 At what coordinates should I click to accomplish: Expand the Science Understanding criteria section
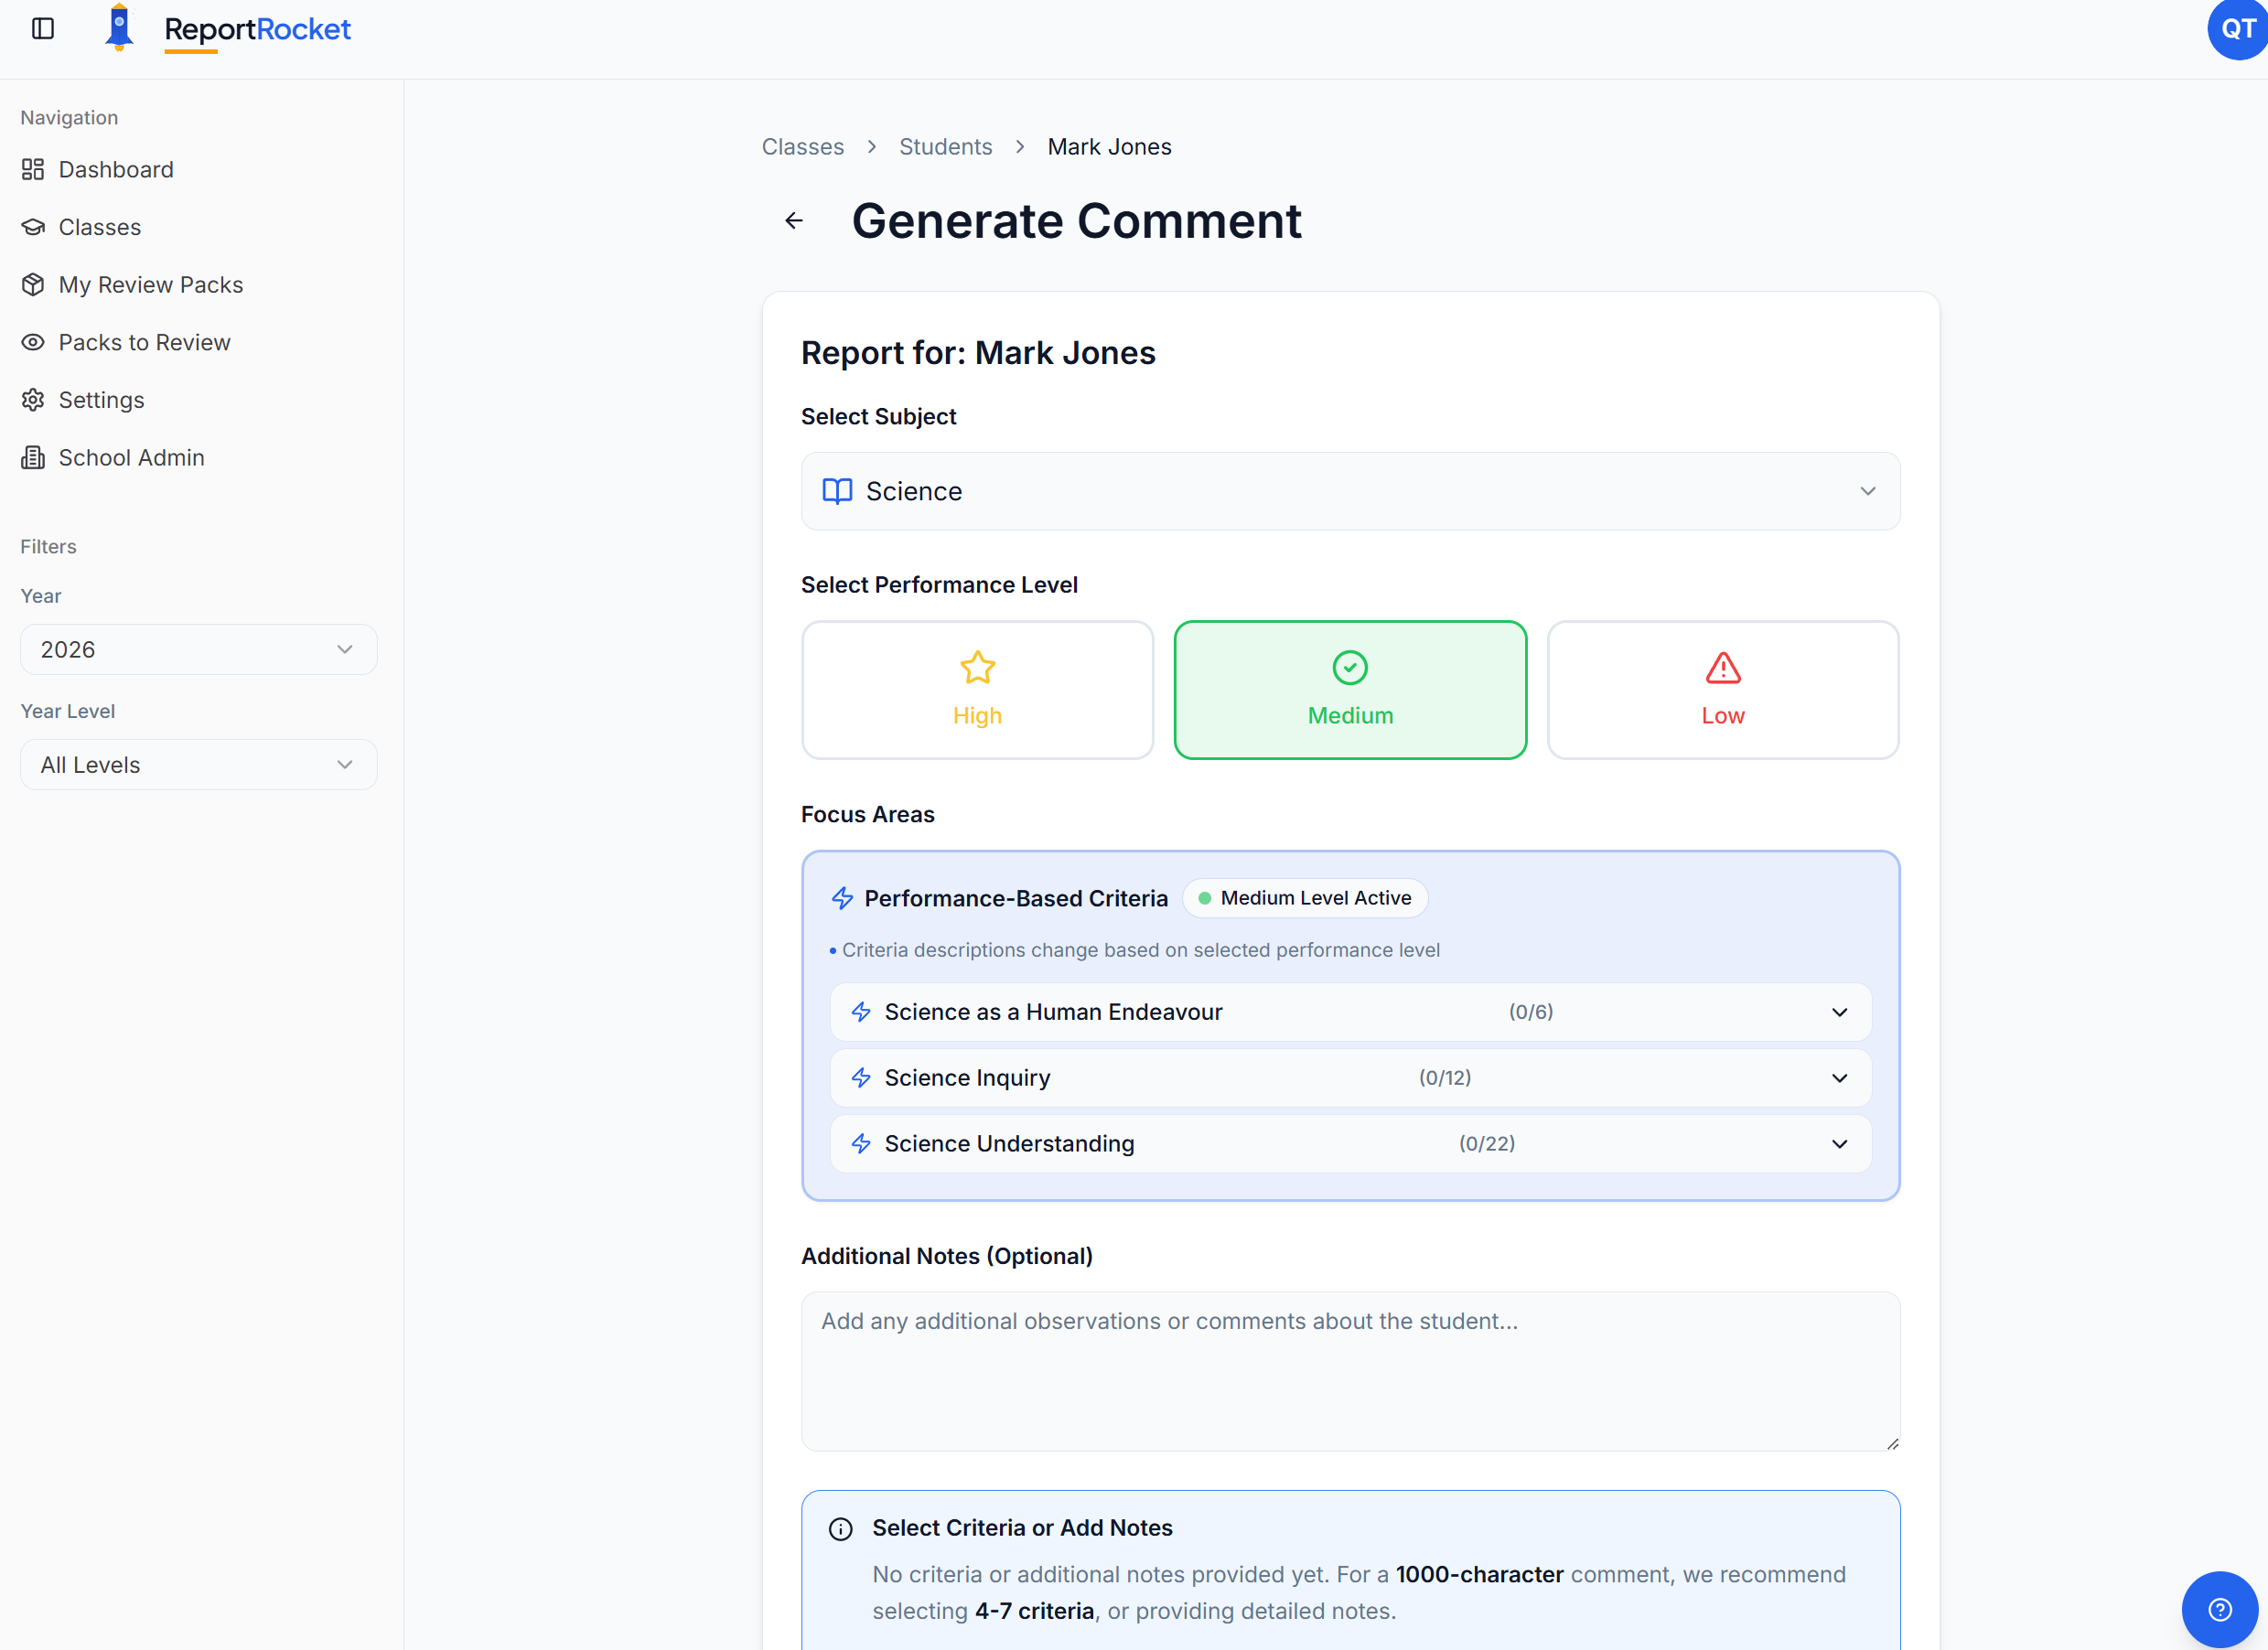tap(1350, 1143)
